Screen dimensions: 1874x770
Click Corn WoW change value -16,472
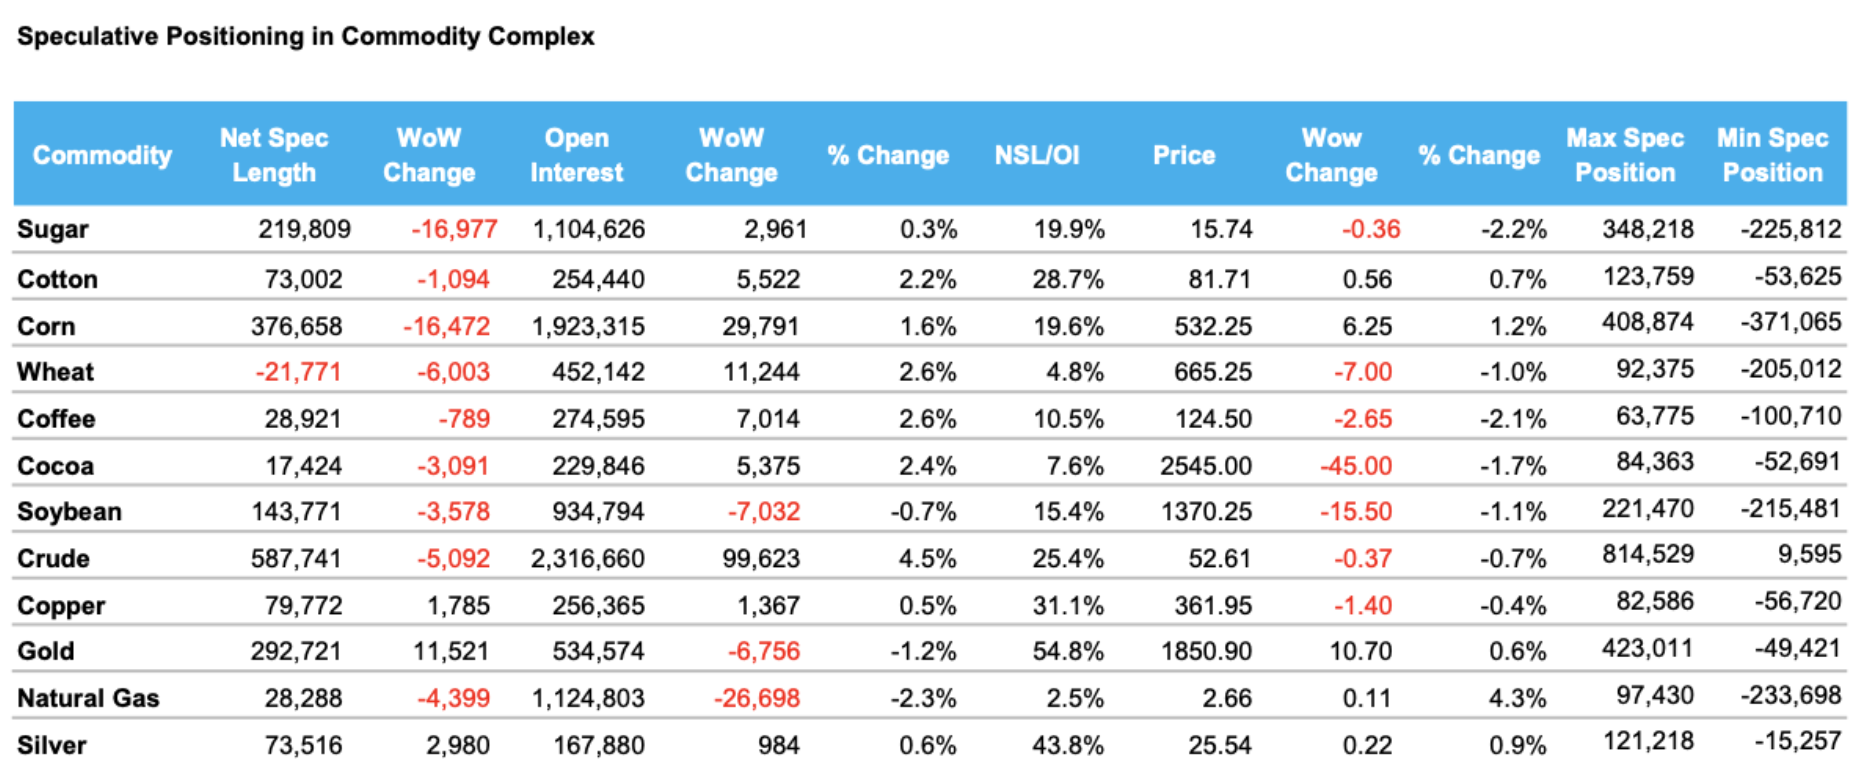pyautogui.click(x=446, y=326)
